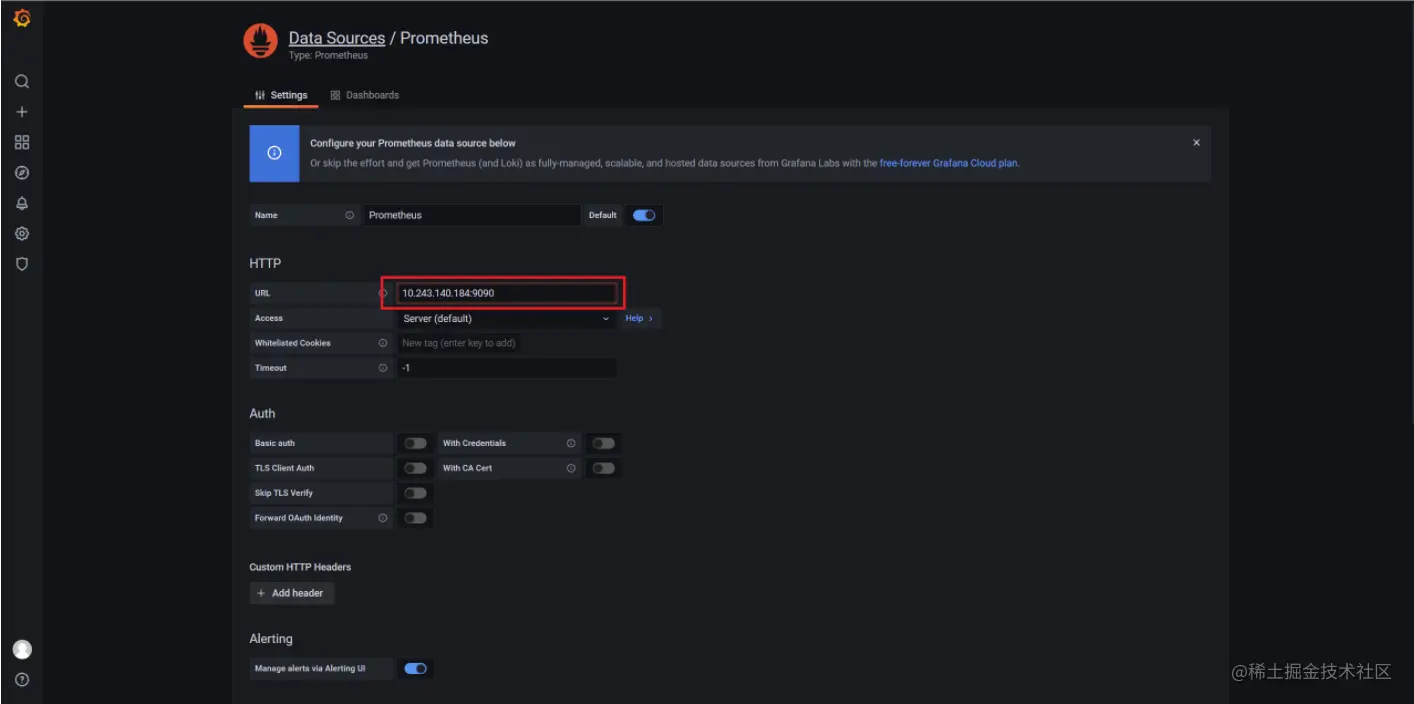
Task: Open the search magnifier in sidebar
Action: [22, 81]
